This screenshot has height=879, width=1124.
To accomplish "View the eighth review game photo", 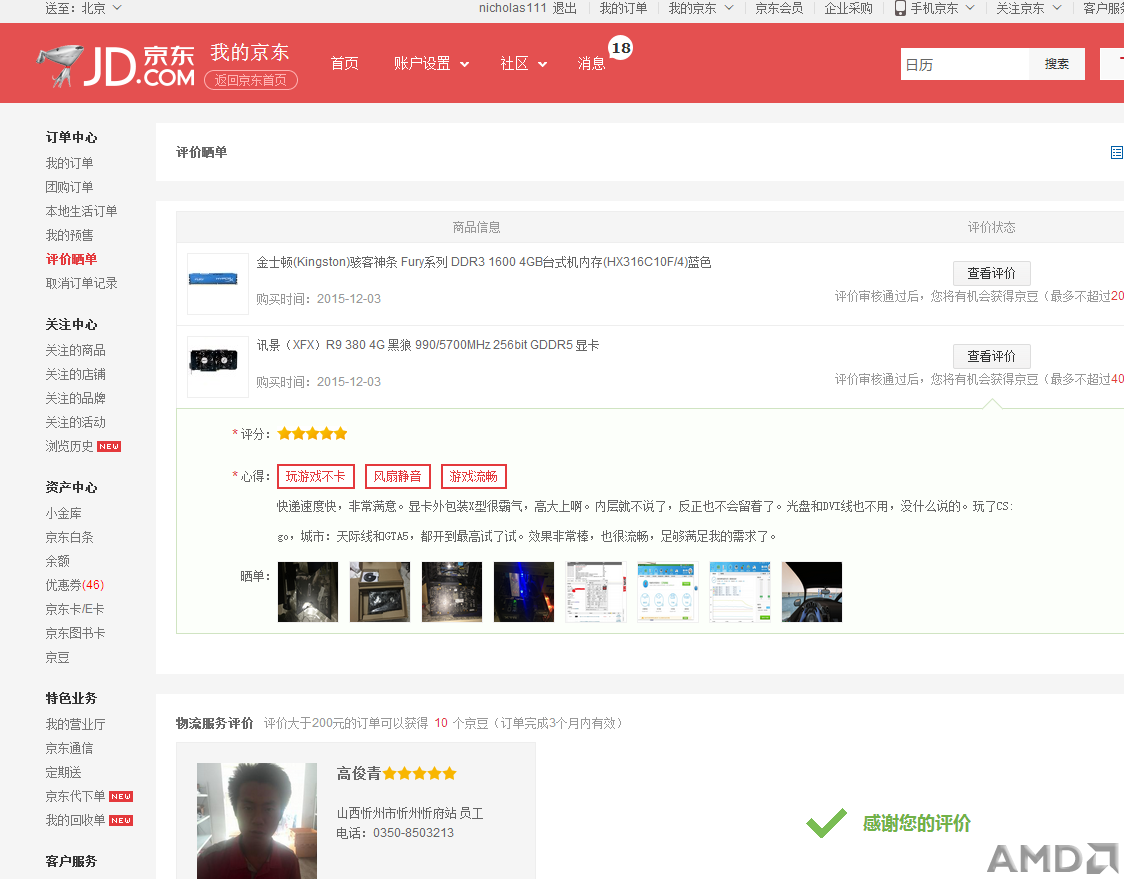I will [812, 592].
